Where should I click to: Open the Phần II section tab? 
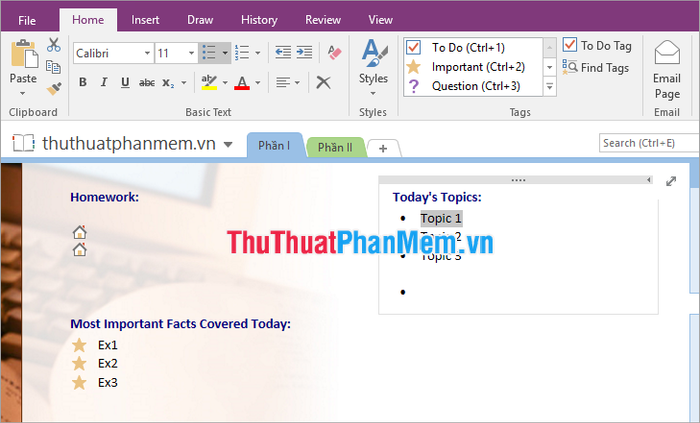335,147
